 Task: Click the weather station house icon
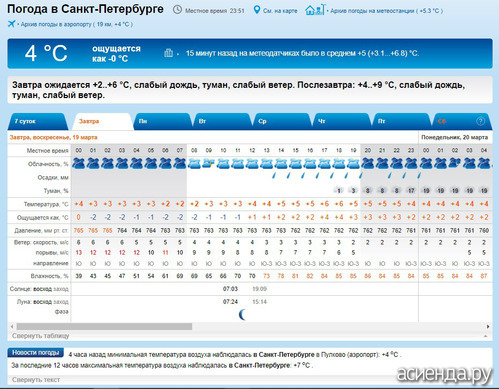(314, 10)
